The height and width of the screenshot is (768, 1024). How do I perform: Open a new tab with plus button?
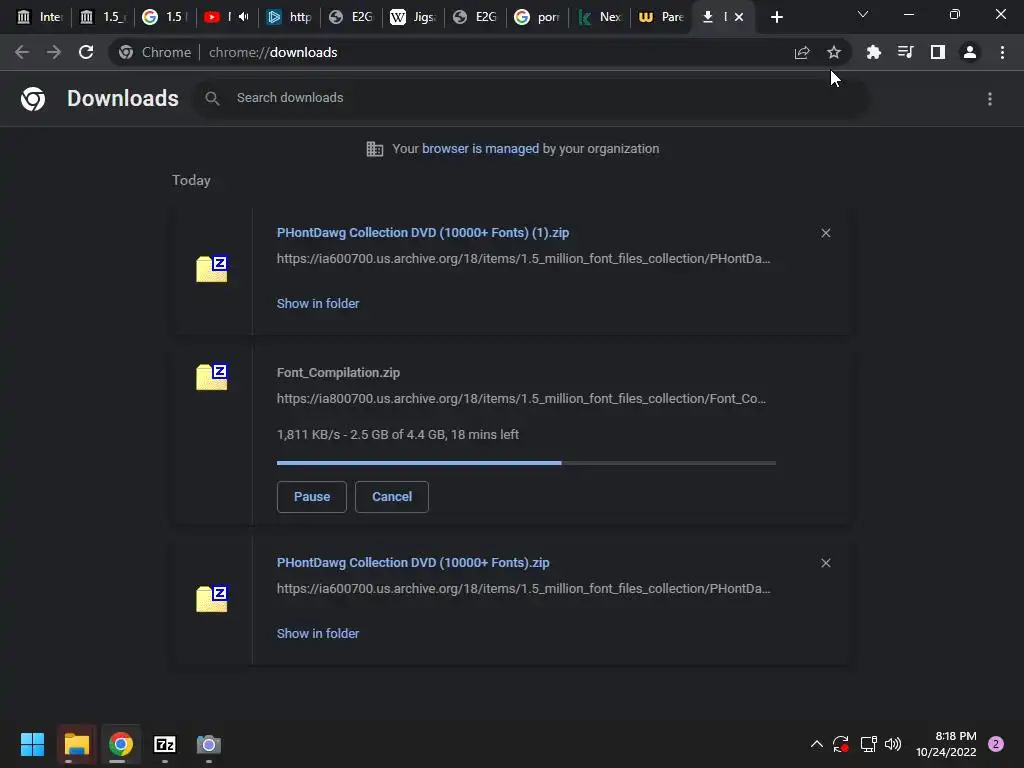click(x=776, y=17)
